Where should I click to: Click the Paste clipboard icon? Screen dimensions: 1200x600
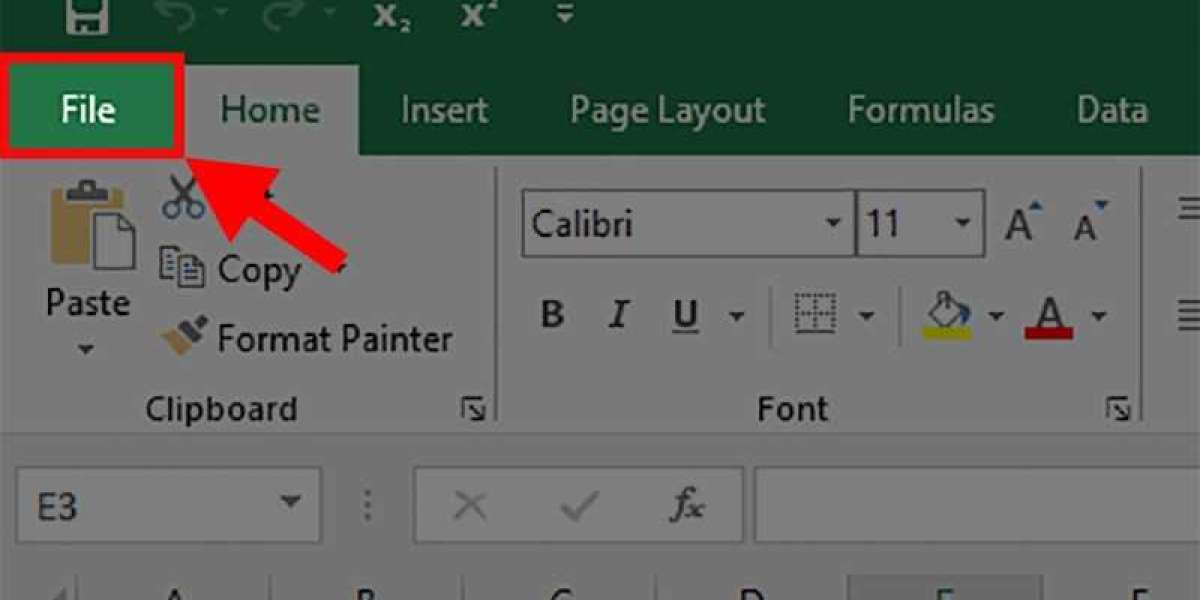point(89,228)
